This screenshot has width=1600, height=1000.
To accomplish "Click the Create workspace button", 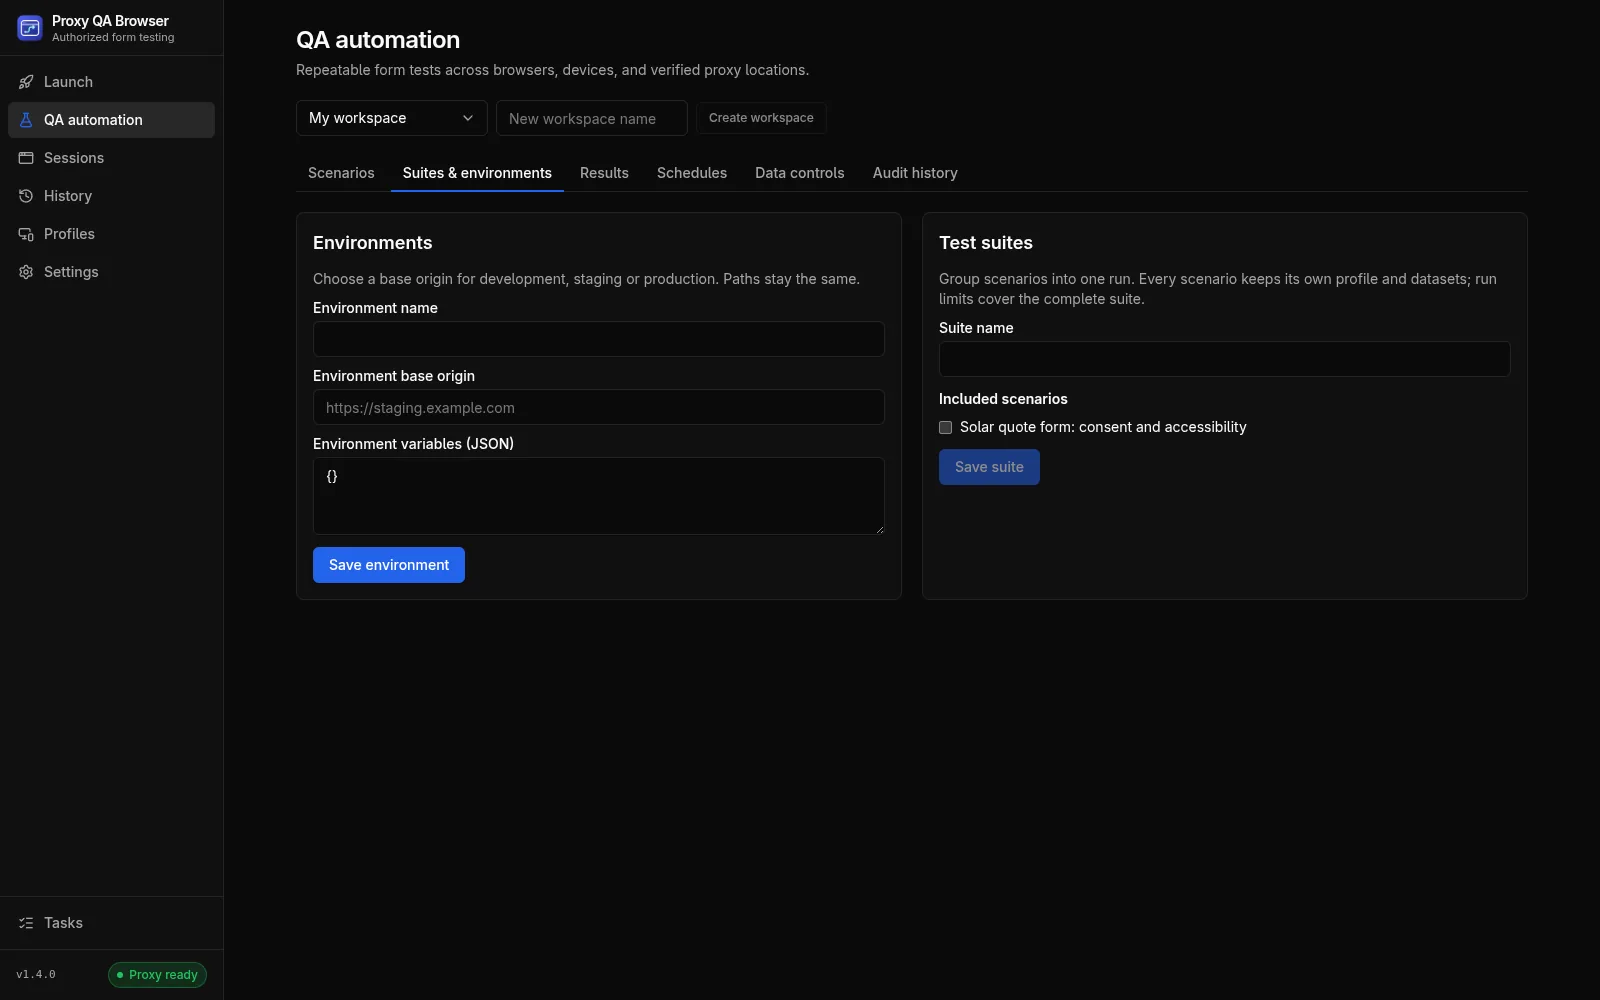I will click(761, 118).
